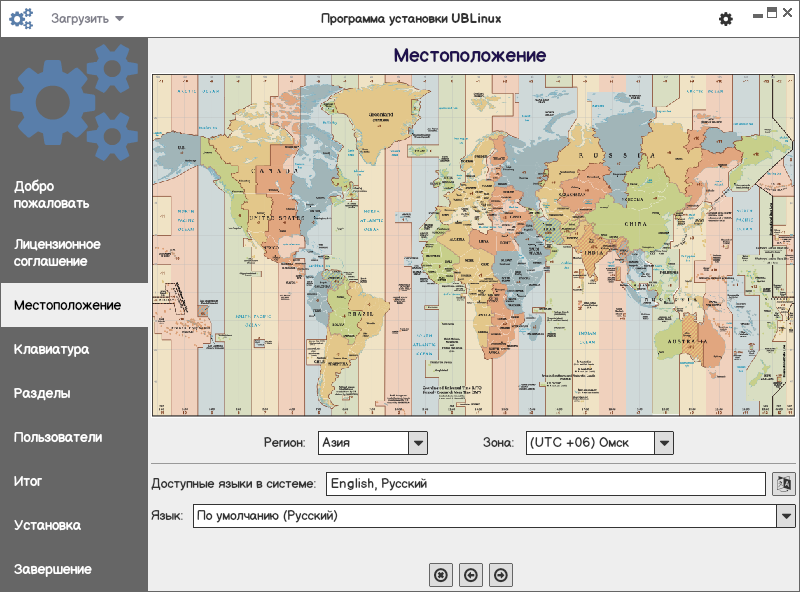Image resolution: width=800 pixels, height=592 pixels.
Task: Switch to the Клавиатура step
Action: pos(74,349)
